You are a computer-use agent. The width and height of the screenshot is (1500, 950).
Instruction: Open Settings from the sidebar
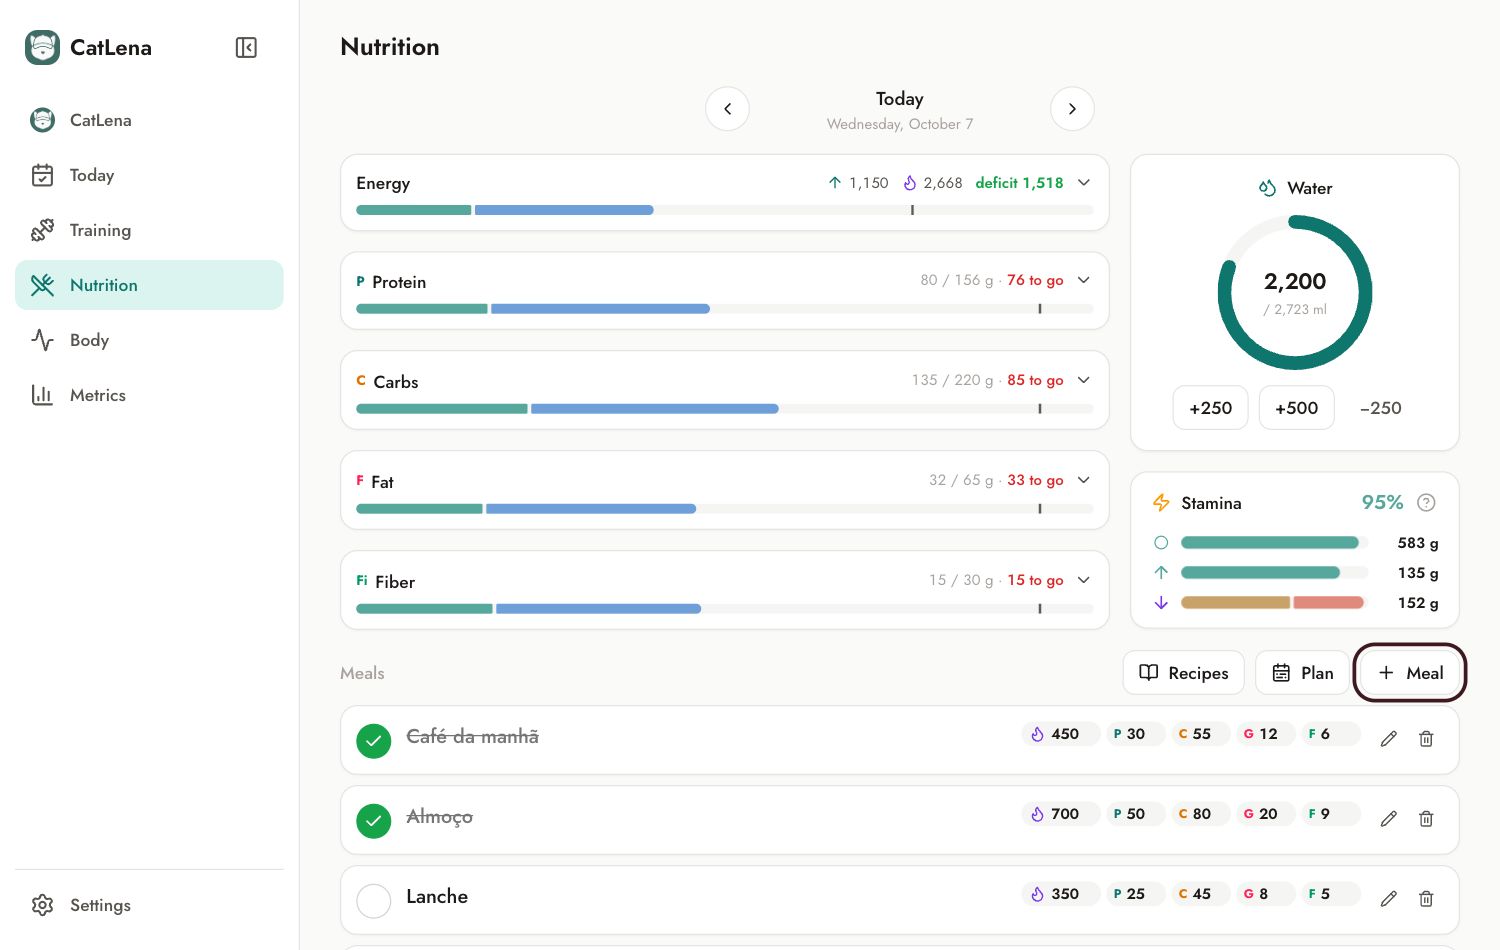click(149, 905)
